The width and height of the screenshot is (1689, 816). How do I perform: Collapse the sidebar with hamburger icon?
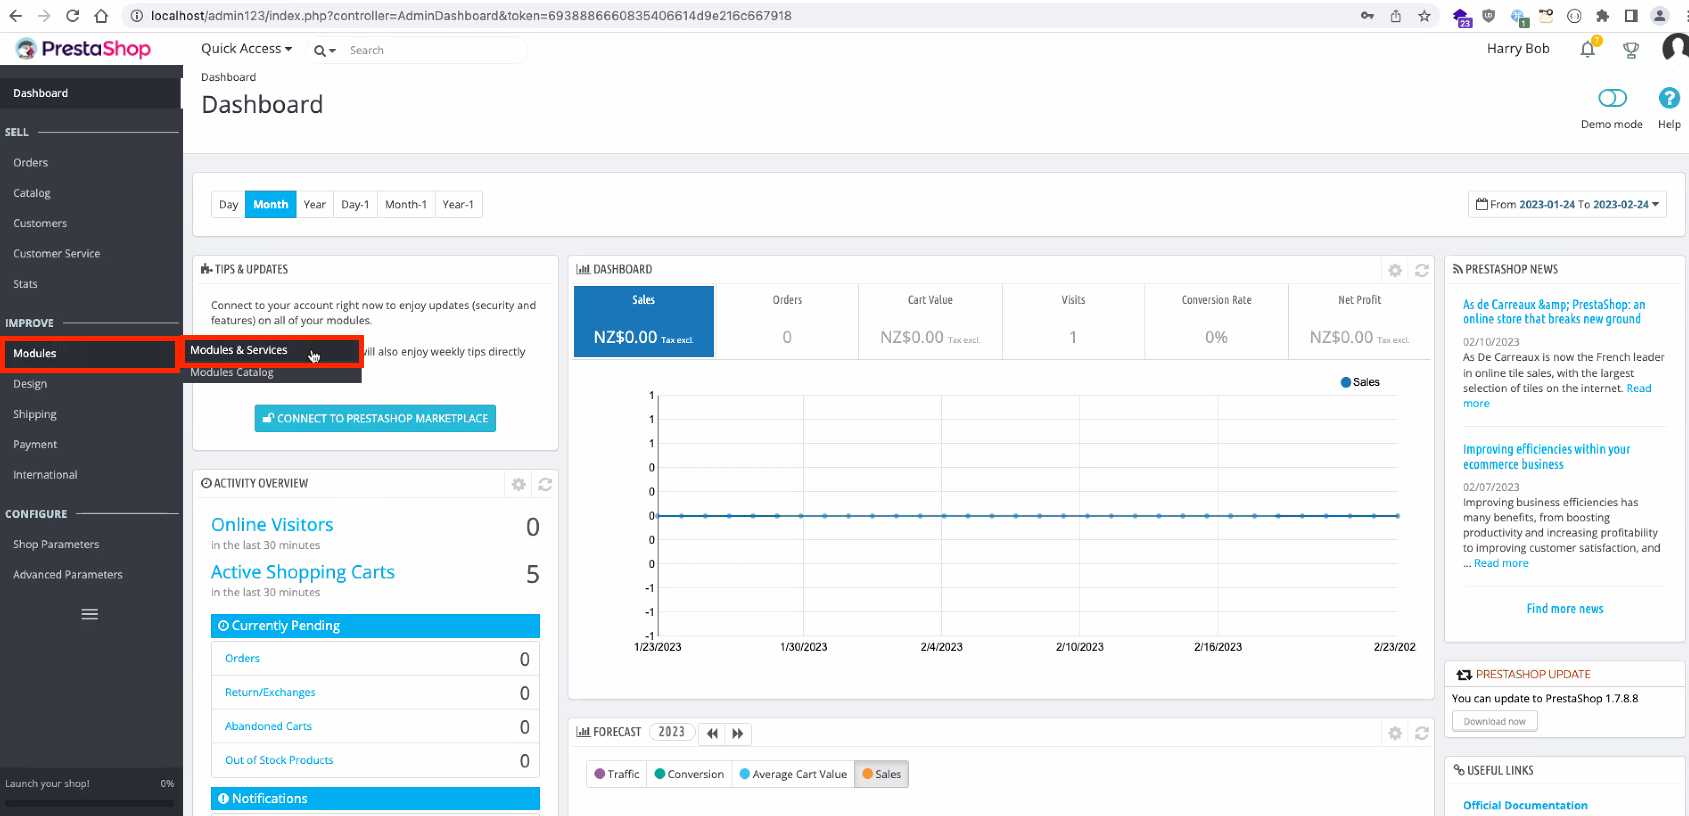[x=90, y=614]
